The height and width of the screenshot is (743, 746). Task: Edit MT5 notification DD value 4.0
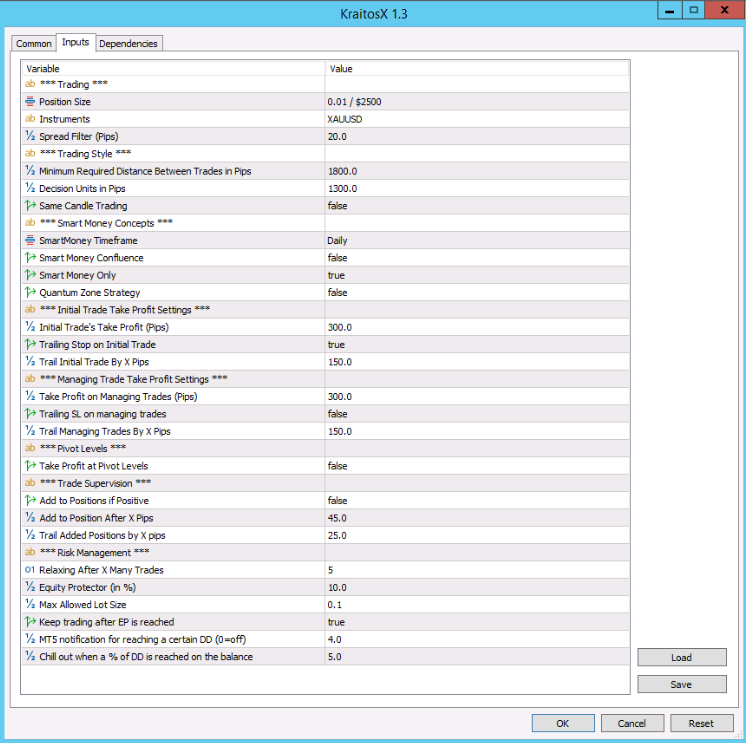(x=477, y=639)
